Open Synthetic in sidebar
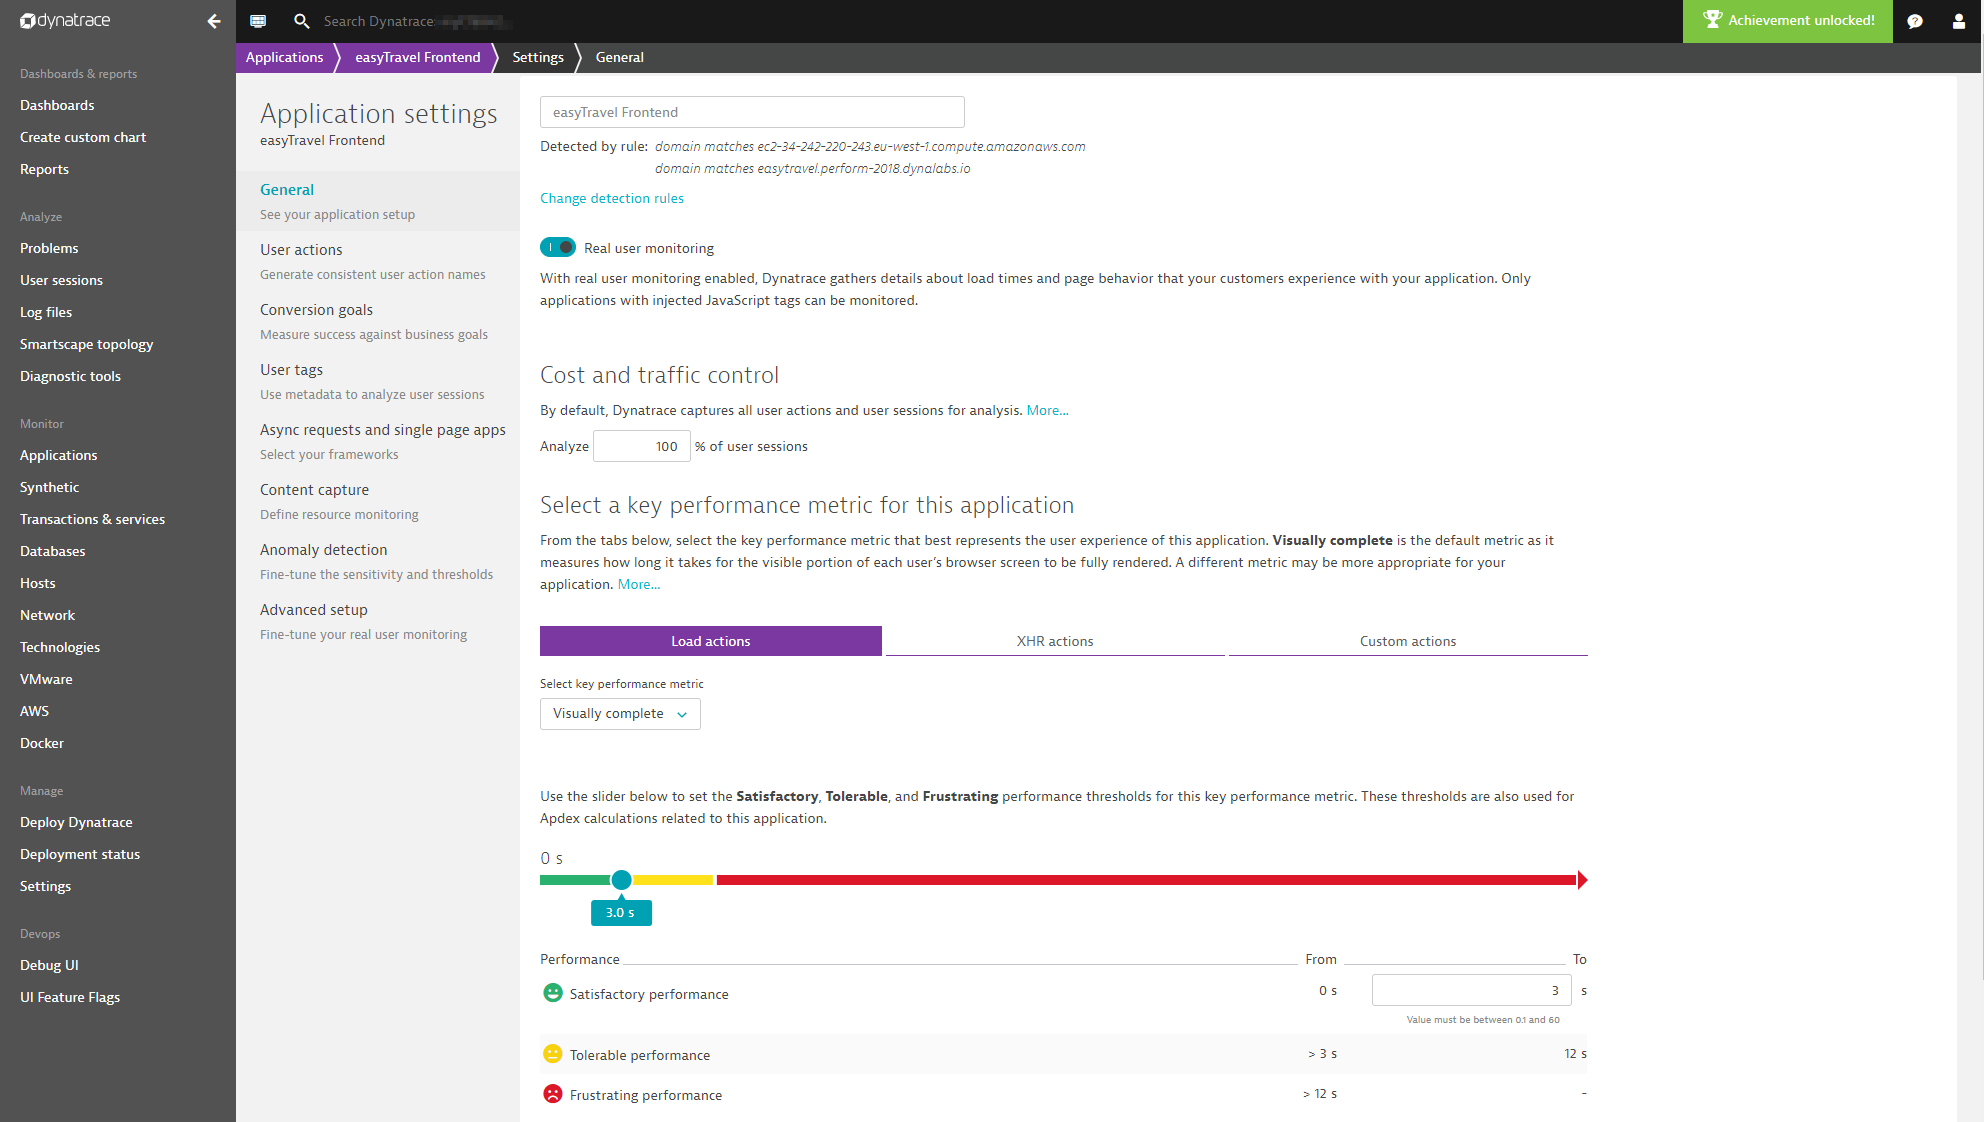 [49, 487]
